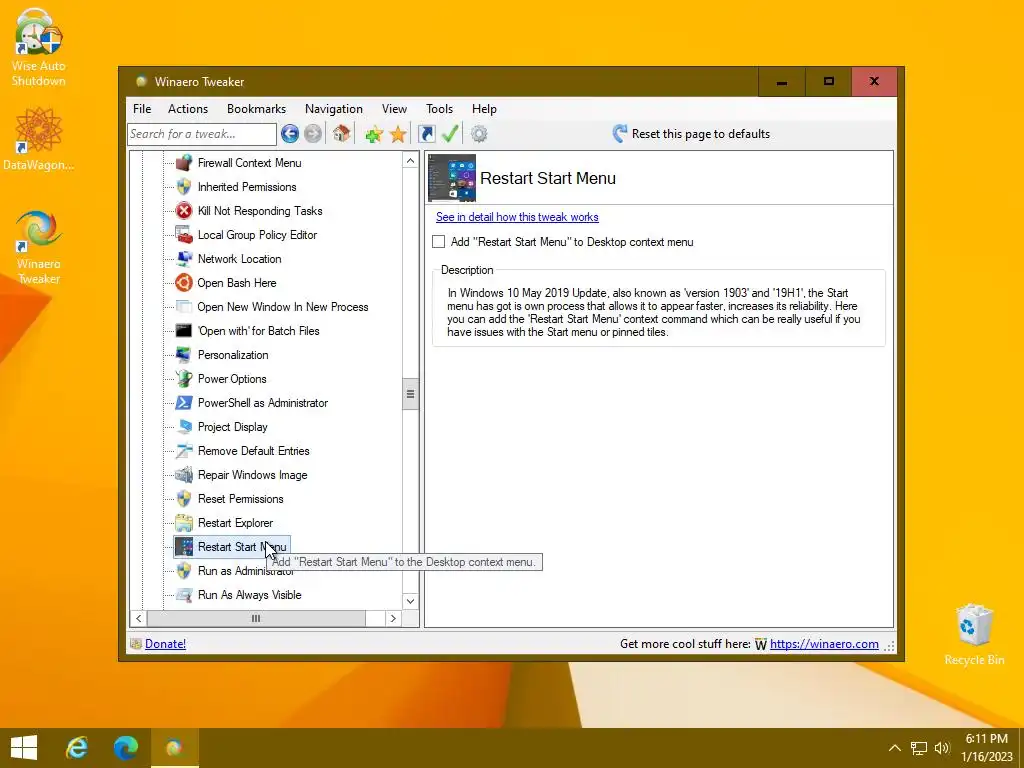Click the Network Location icon
Screen dimensions: 1024x768
click(184, 259)
